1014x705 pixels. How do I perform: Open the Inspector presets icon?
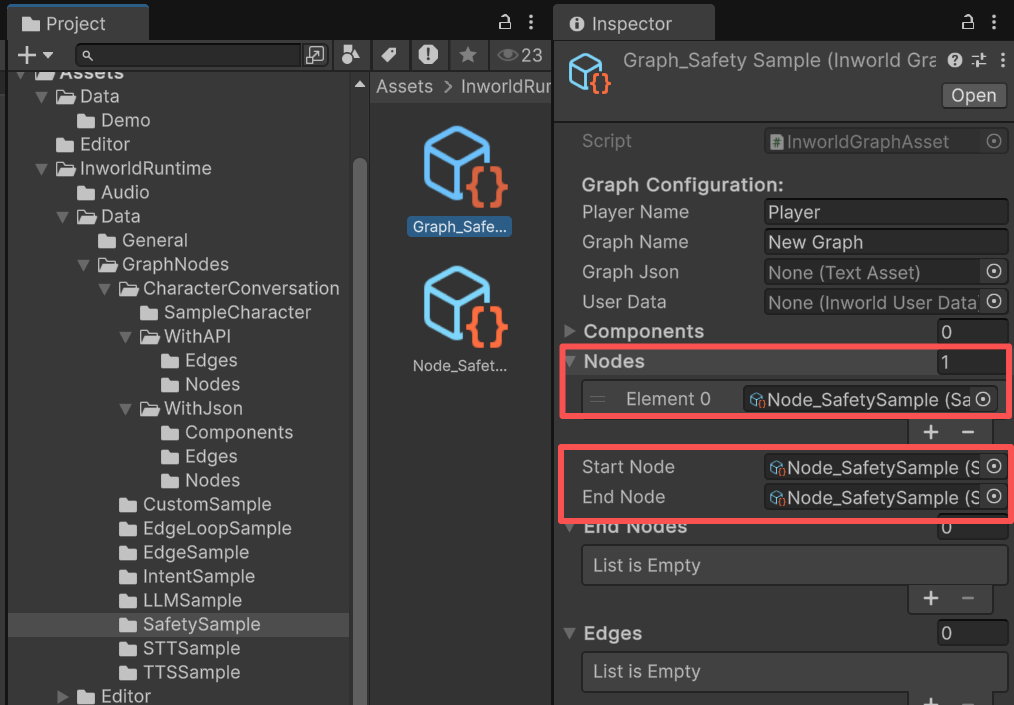coord(979,60)
